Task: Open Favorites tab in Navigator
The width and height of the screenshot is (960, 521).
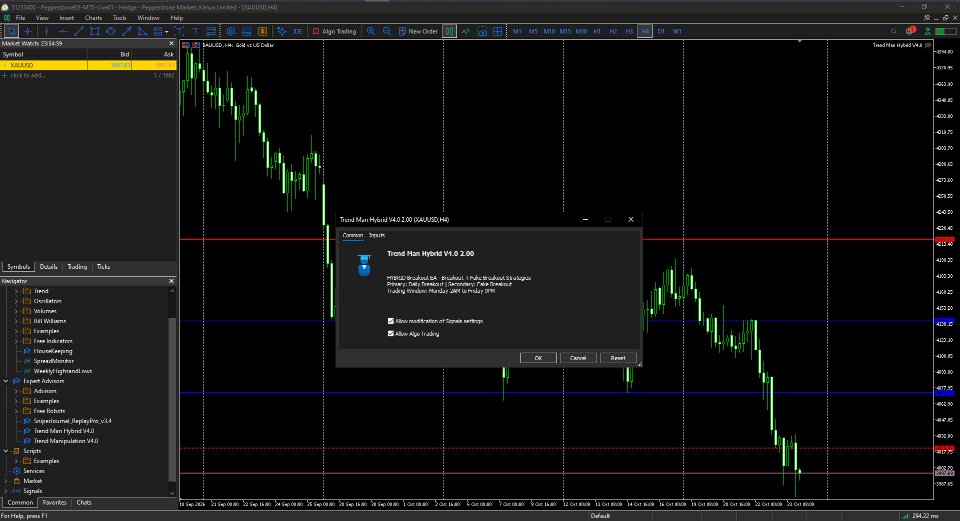Action: click(x=54, y=503)
